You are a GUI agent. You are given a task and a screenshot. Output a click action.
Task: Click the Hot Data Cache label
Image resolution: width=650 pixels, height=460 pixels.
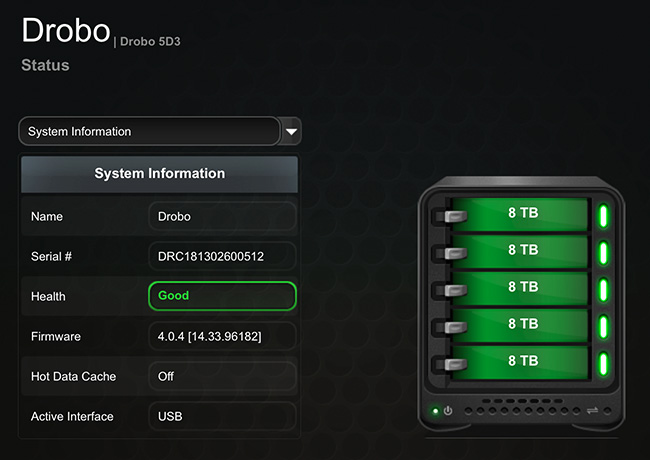[73, 376]
